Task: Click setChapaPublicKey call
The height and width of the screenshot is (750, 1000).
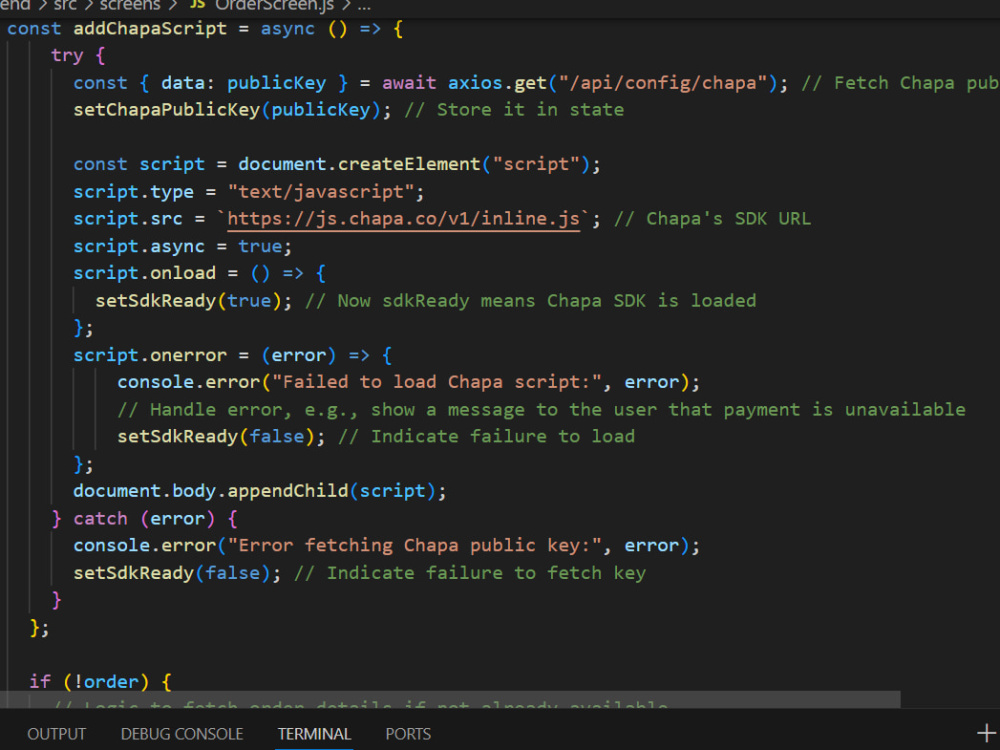Action: point(232,110)
